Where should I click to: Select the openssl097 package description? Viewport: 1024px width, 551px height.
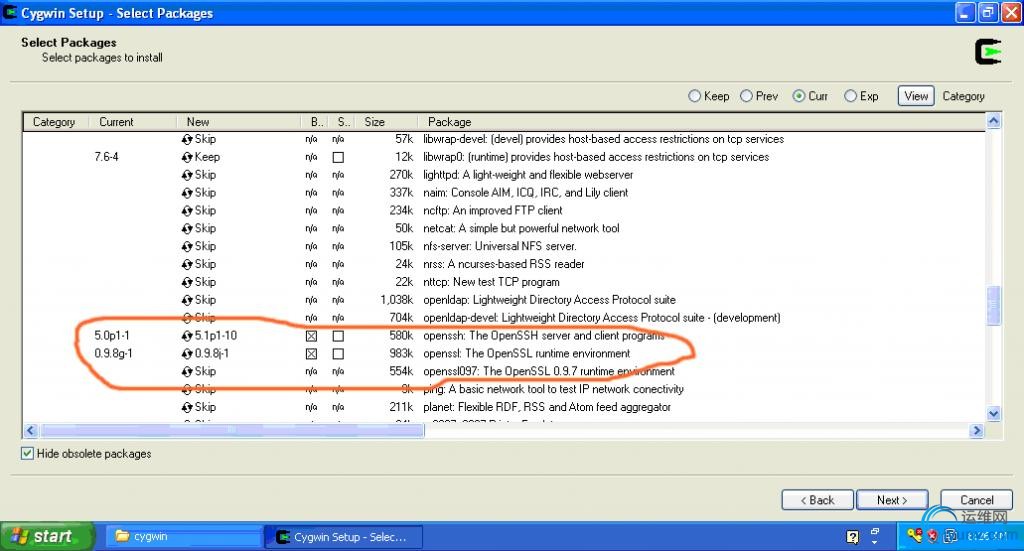549,371
